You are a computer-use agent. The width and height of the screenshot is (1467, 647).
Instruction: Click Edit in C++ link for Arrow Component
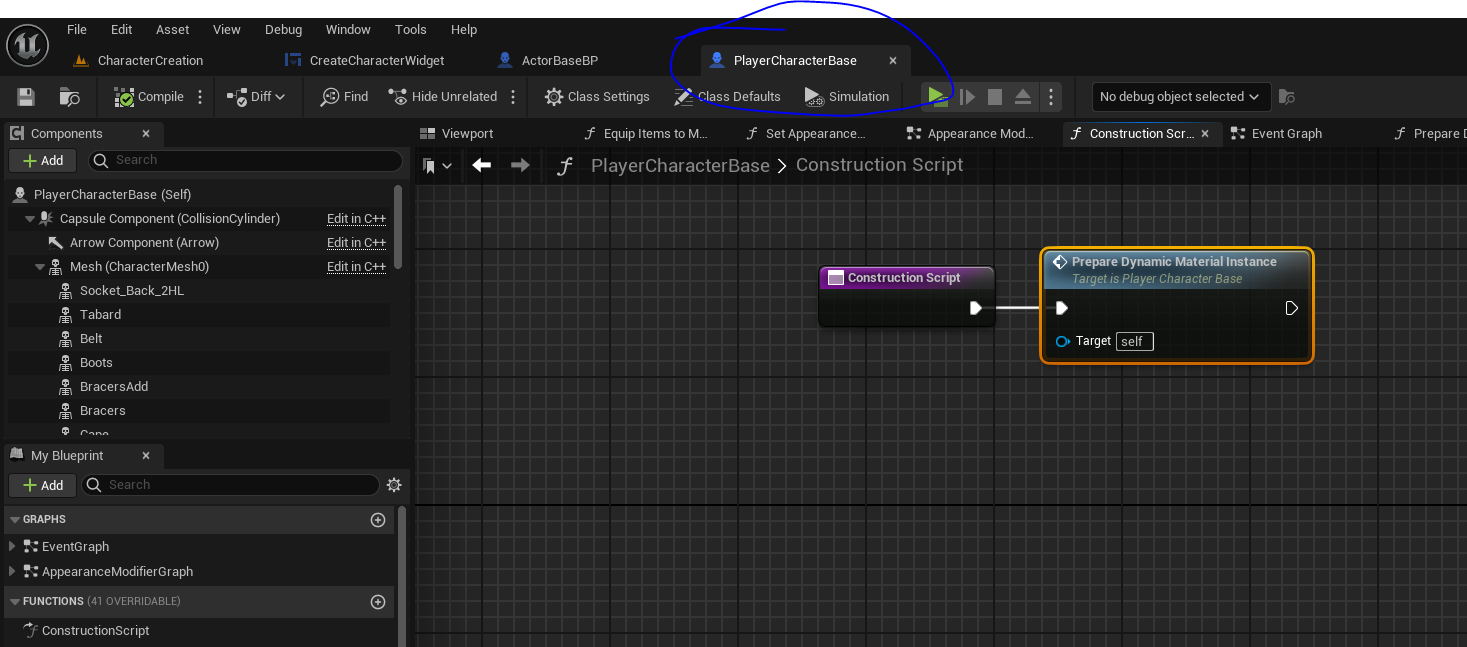pyautogui.click(x=356, y=243)
